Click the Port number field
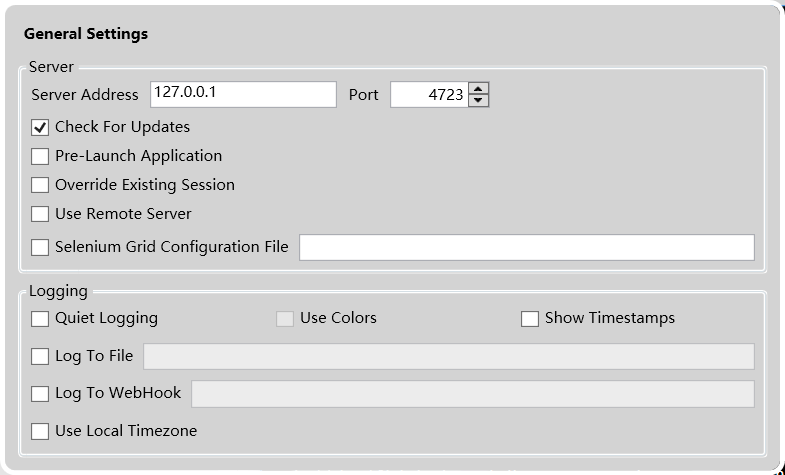This screenshot has width=785, height=475. [x=429, y=95]
